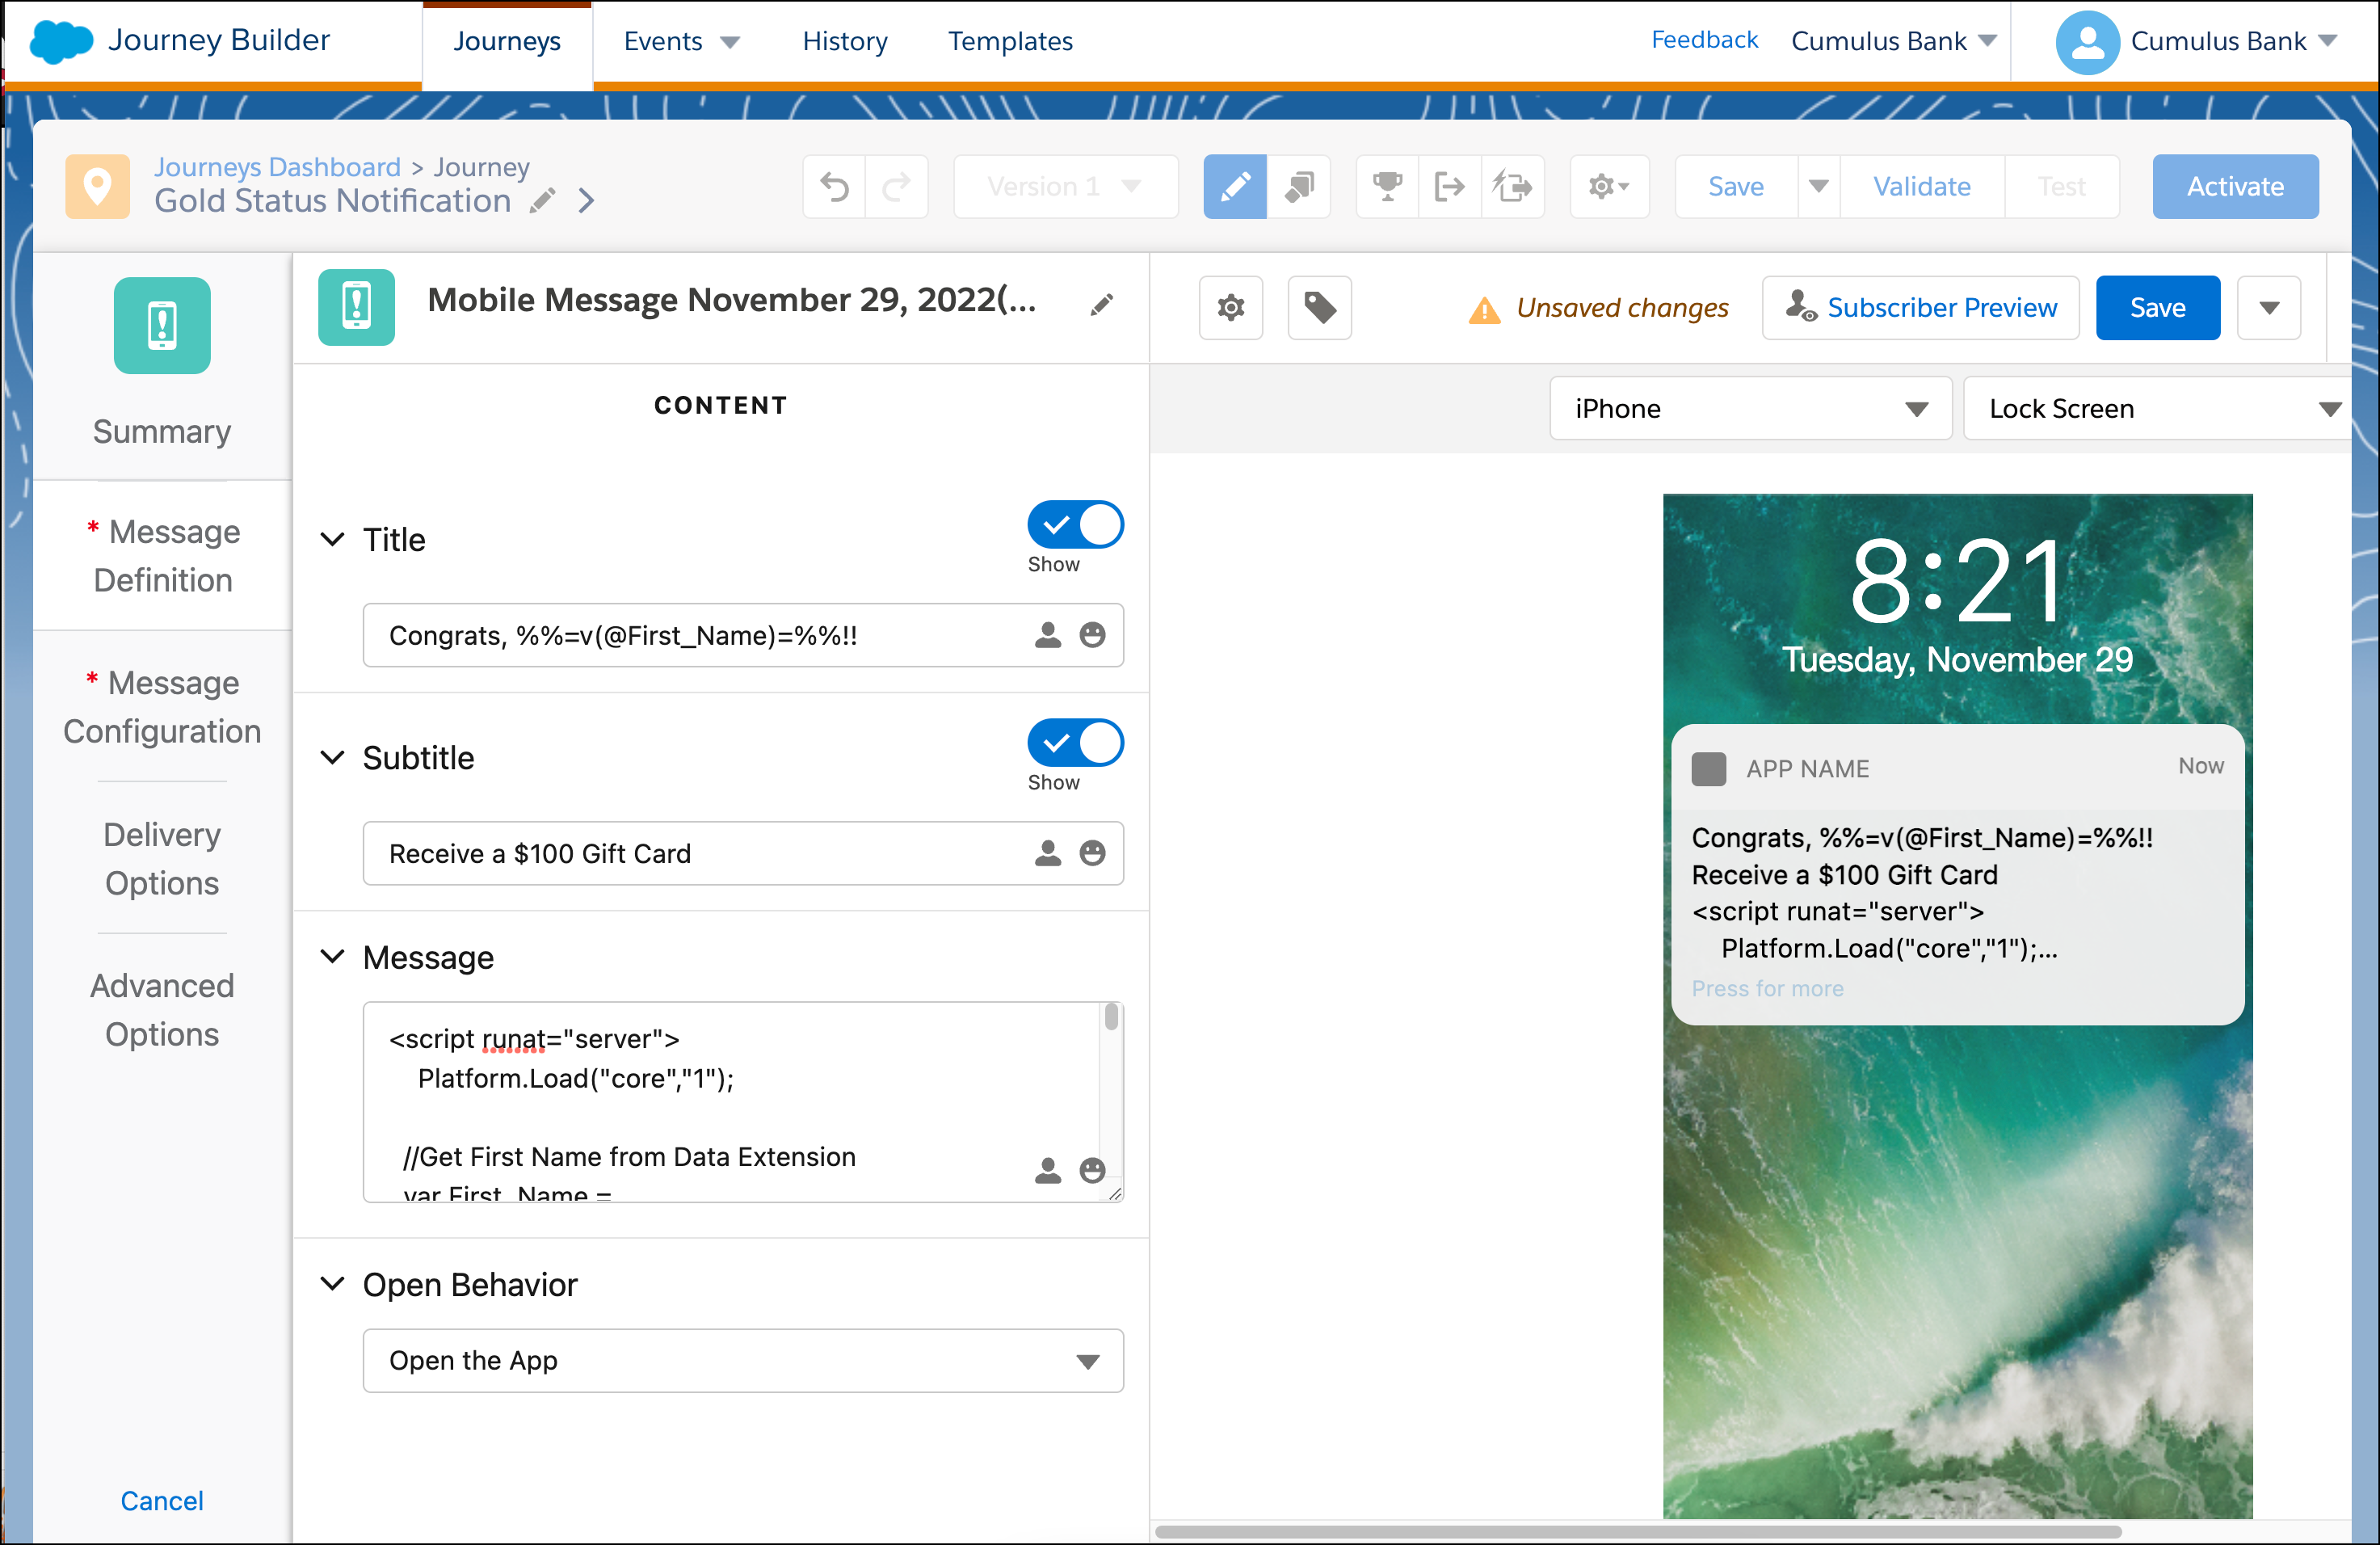Insert personalization in the Message field
Viewport: 2380px width, 1545px height.
click(x=1048, y=1170)
